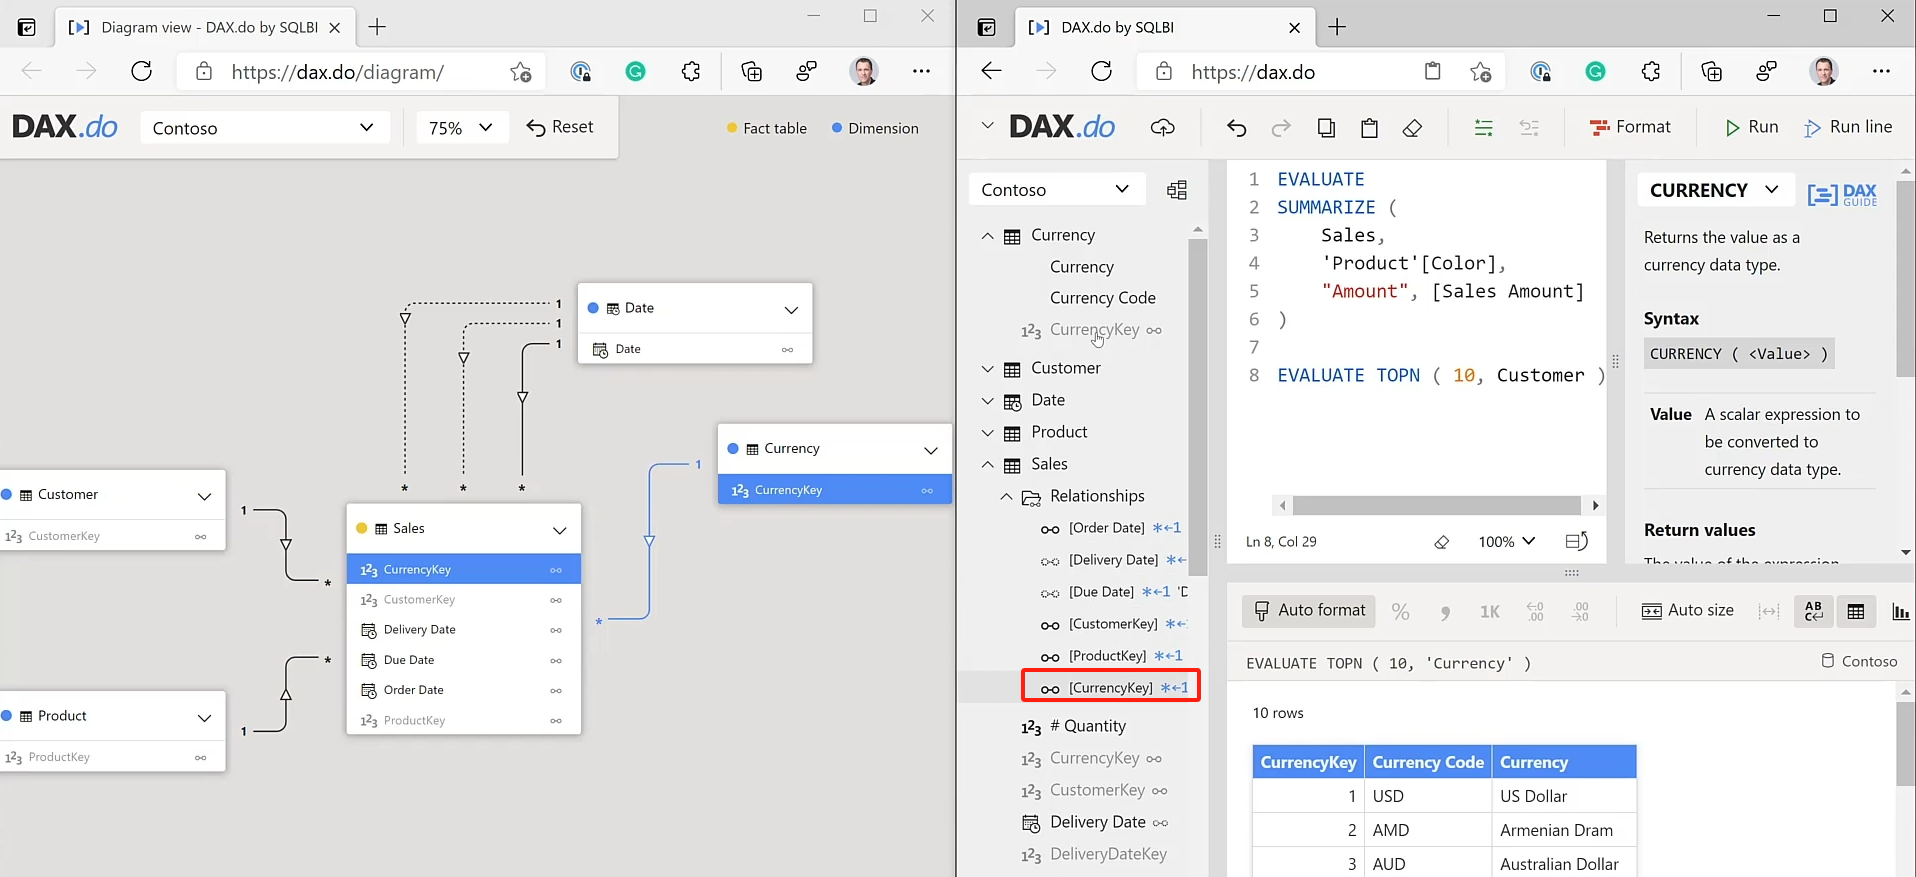This screenshot has width=1916, height=877.
Task: Click the eraser icon in editor status bar
Action: click(1441, 542)
